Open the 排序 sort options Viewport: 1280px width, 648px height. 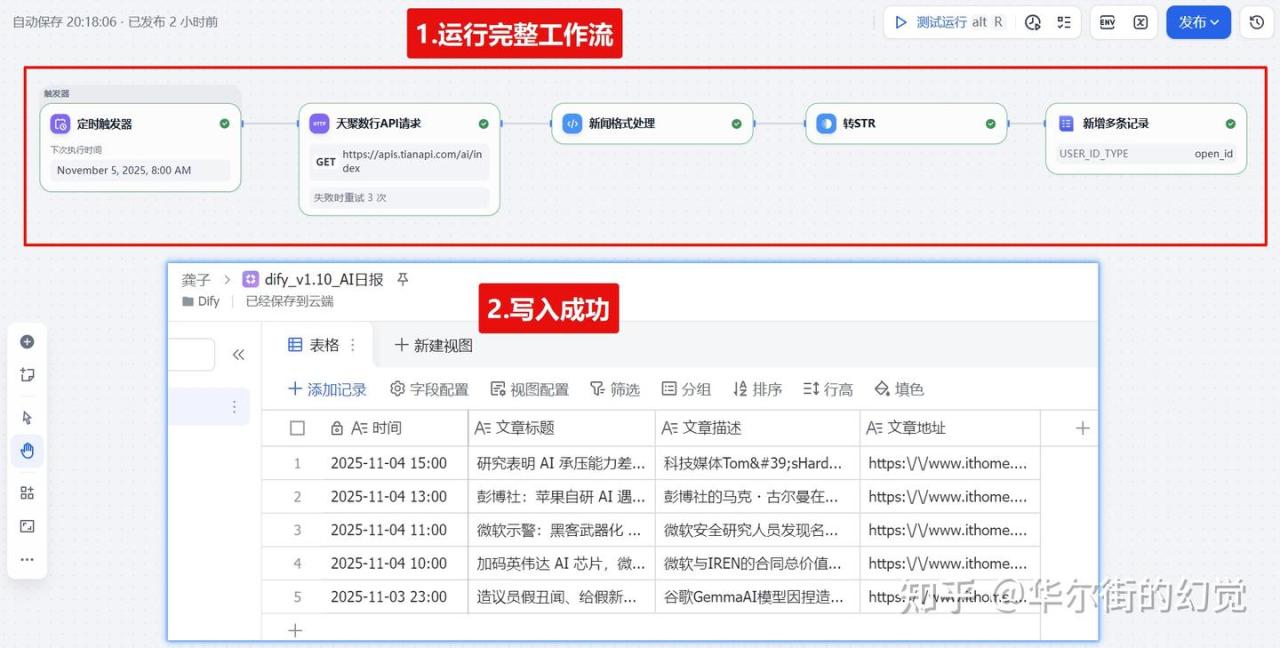click(757, 389)
